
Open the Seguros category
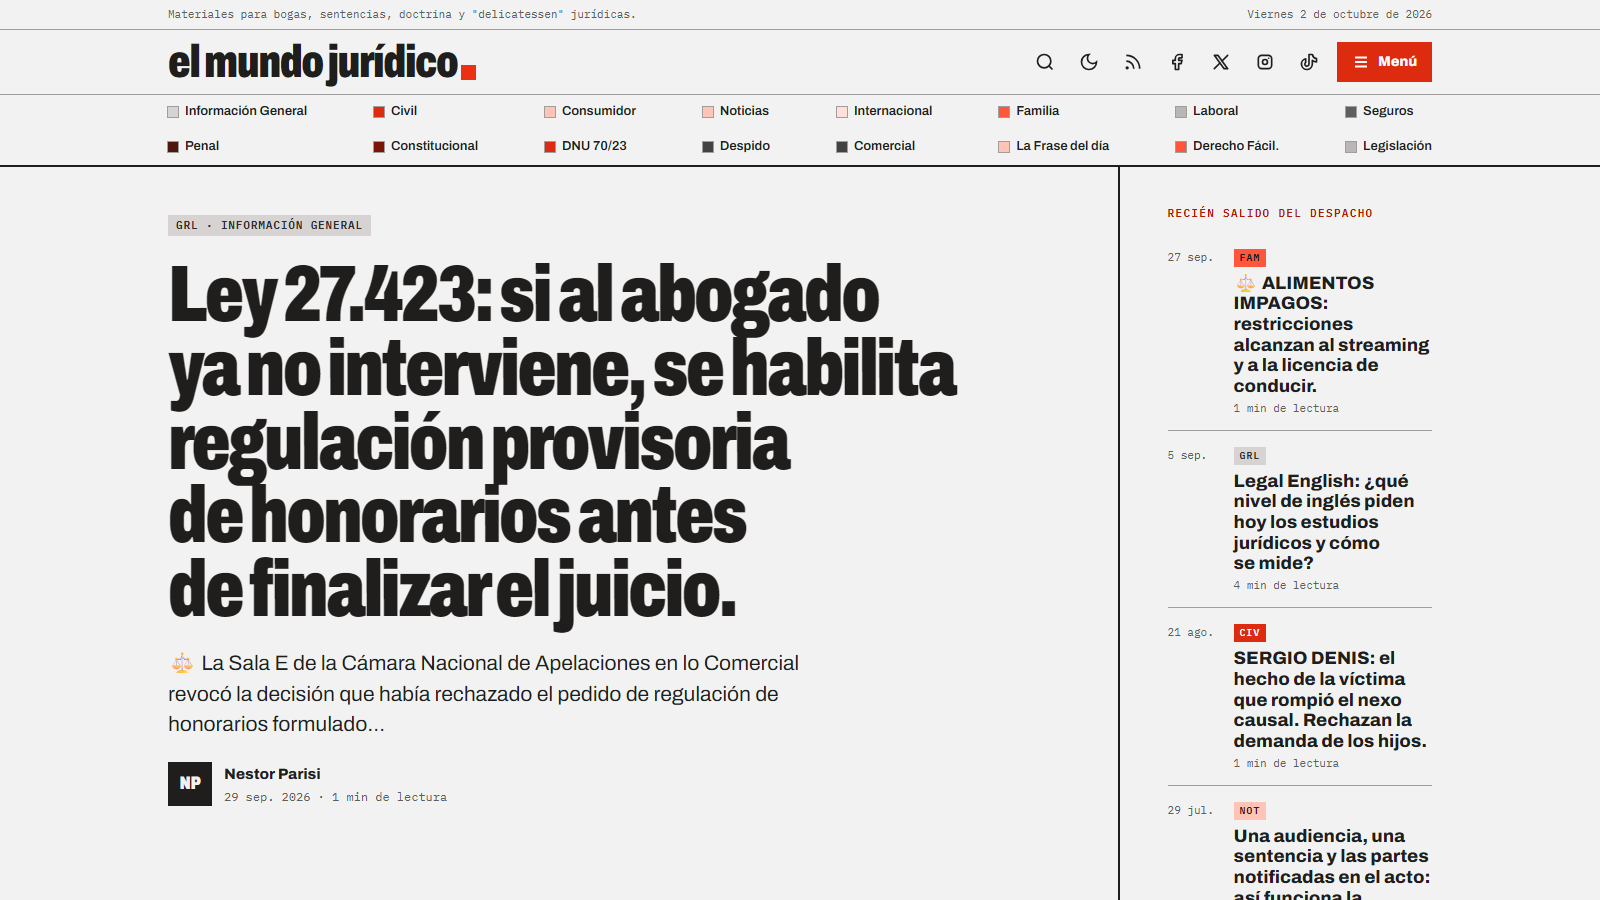pyautogui.click(x=1379, y=111)
